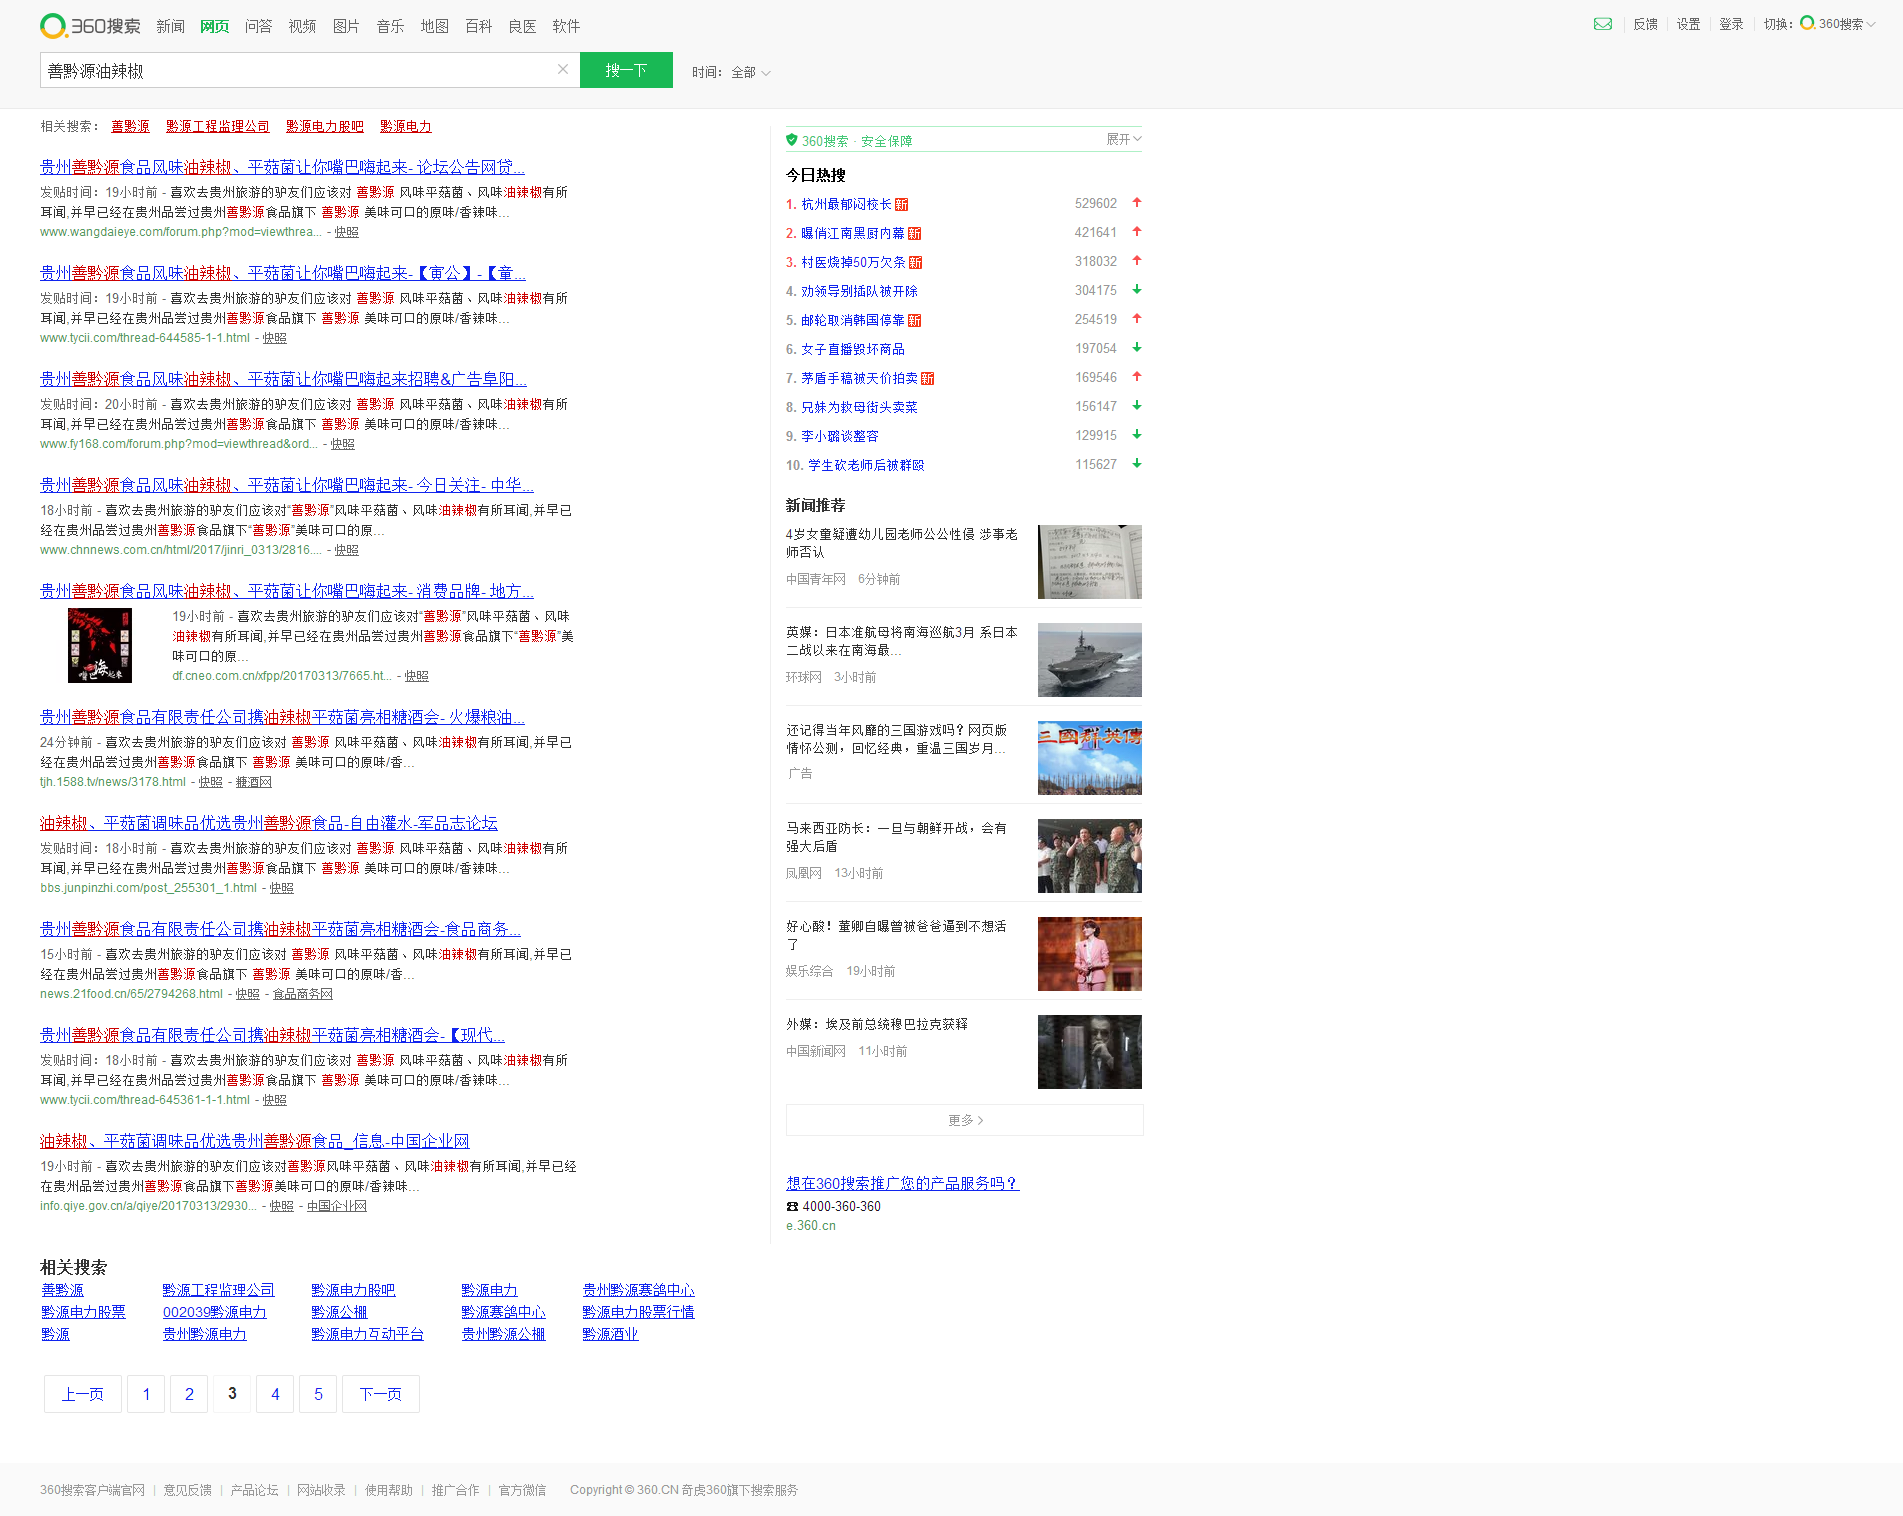The image size is (1903, 1516).
Task: Open the mail envelope icon in header
Action: click(1603, 24)
